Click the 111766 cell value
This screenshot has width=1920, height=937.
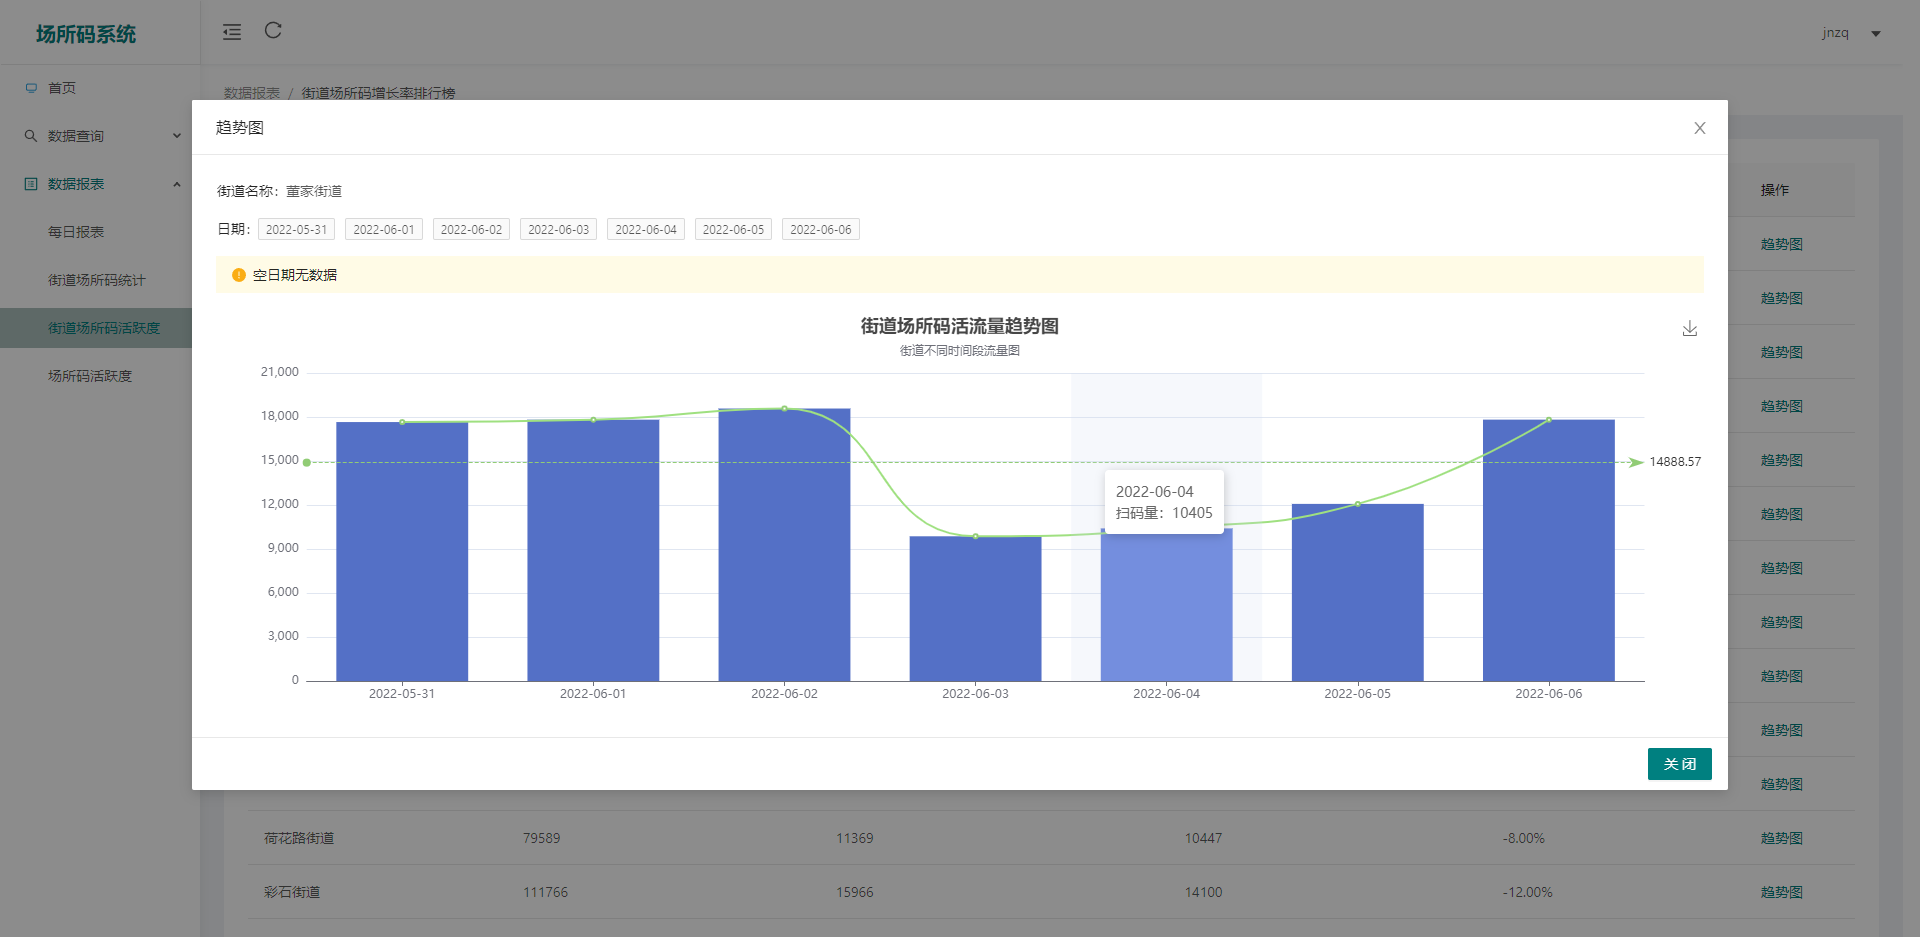[545, 892]
